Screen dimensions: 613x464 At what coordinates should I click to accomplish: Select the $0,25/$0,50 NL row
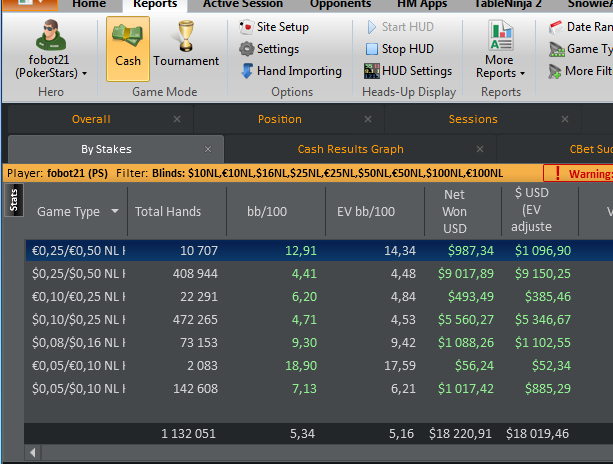click(319, 274)
